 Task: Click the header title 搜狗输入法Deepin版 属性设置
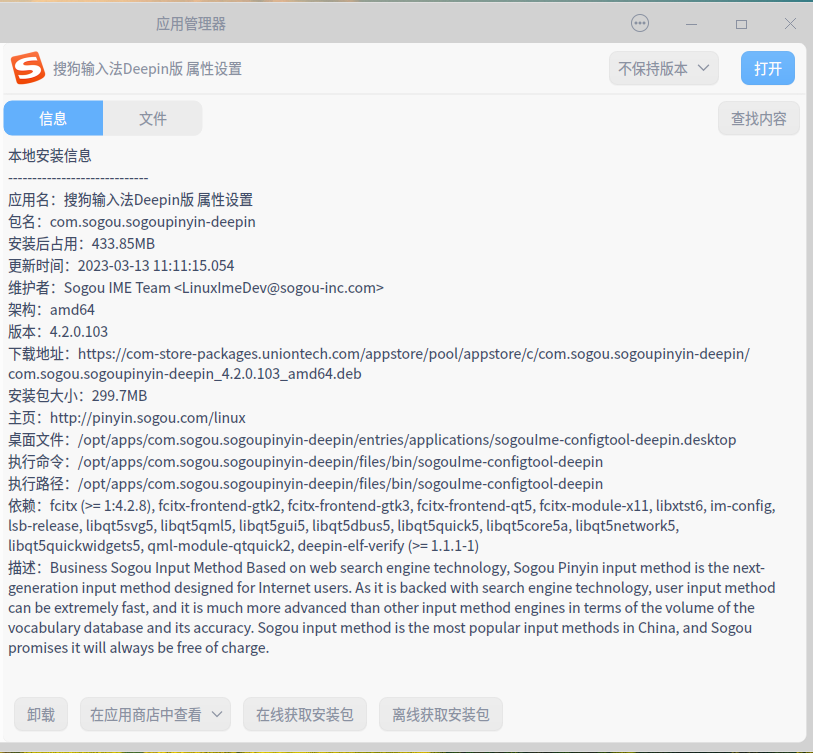[147, 68]
